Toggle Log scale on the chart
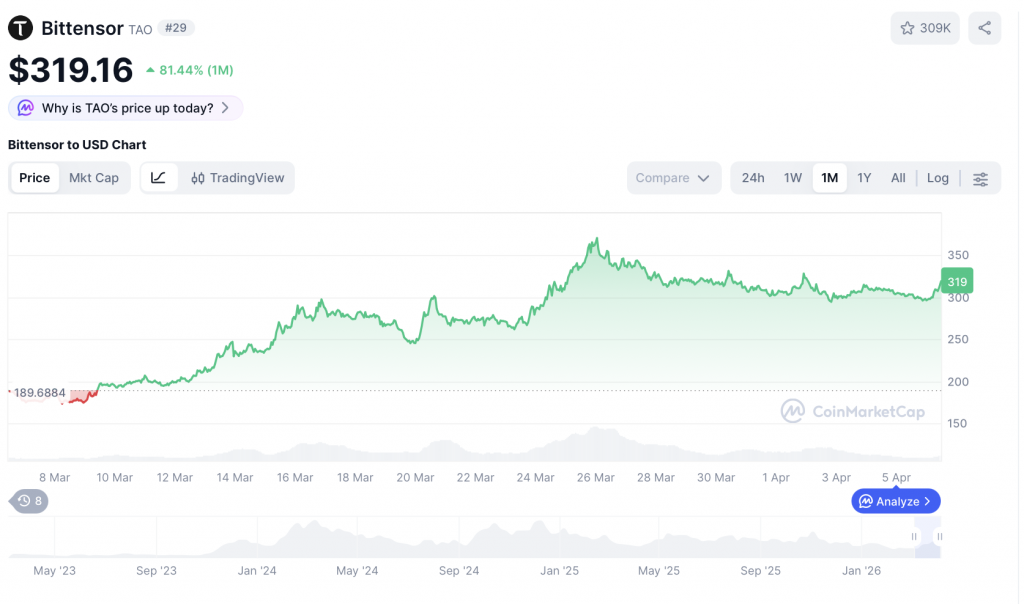Screen dimensions: 1024x604 [937, 178]
